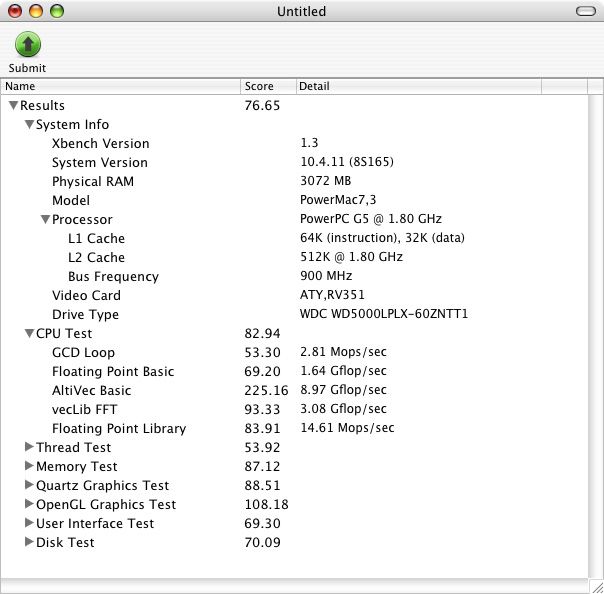604x594 pixels.
Task: Select the L1 Cache row
Action: tap(295, 238)
